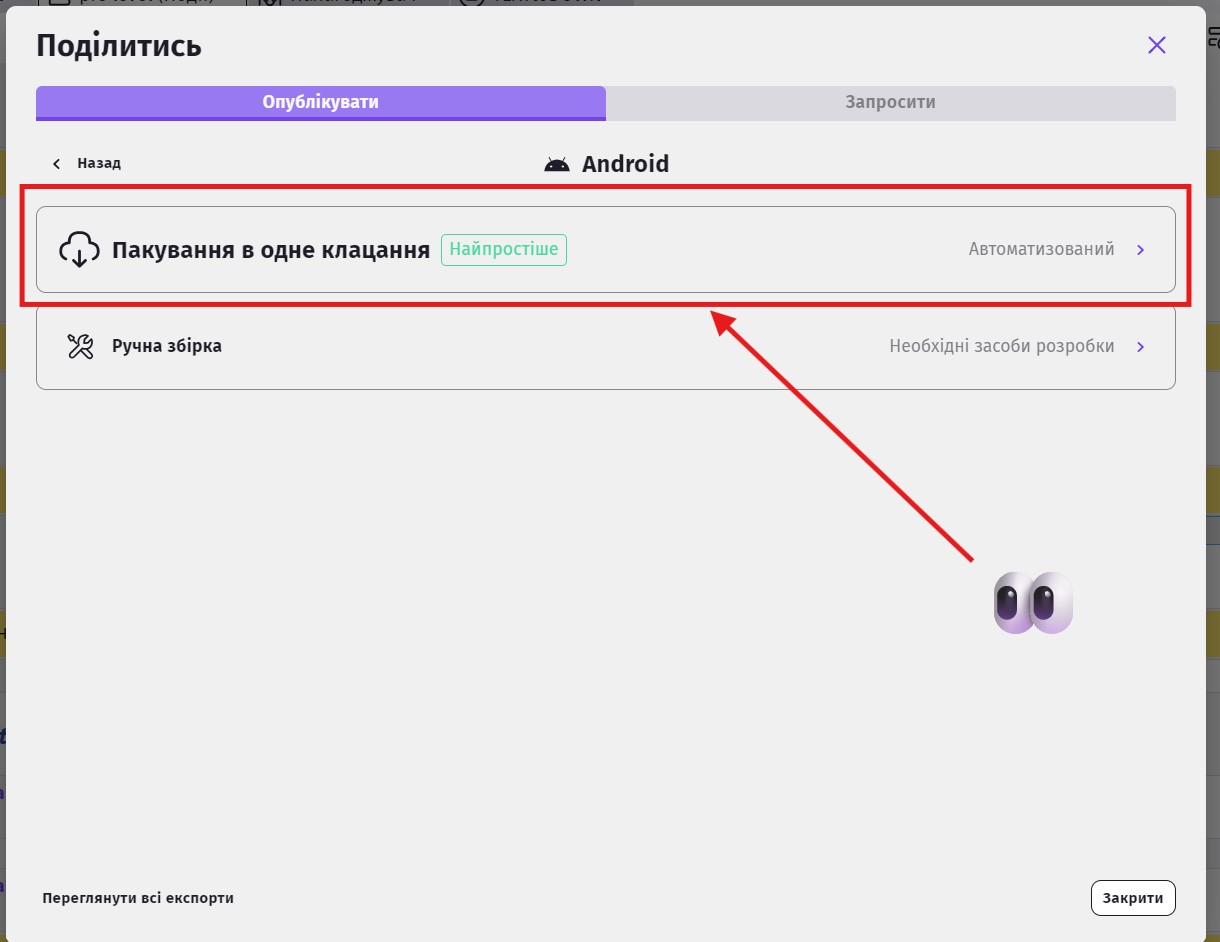
Task: Expand the arrow on the Ручна збірка row
Action: (1141, 347)
